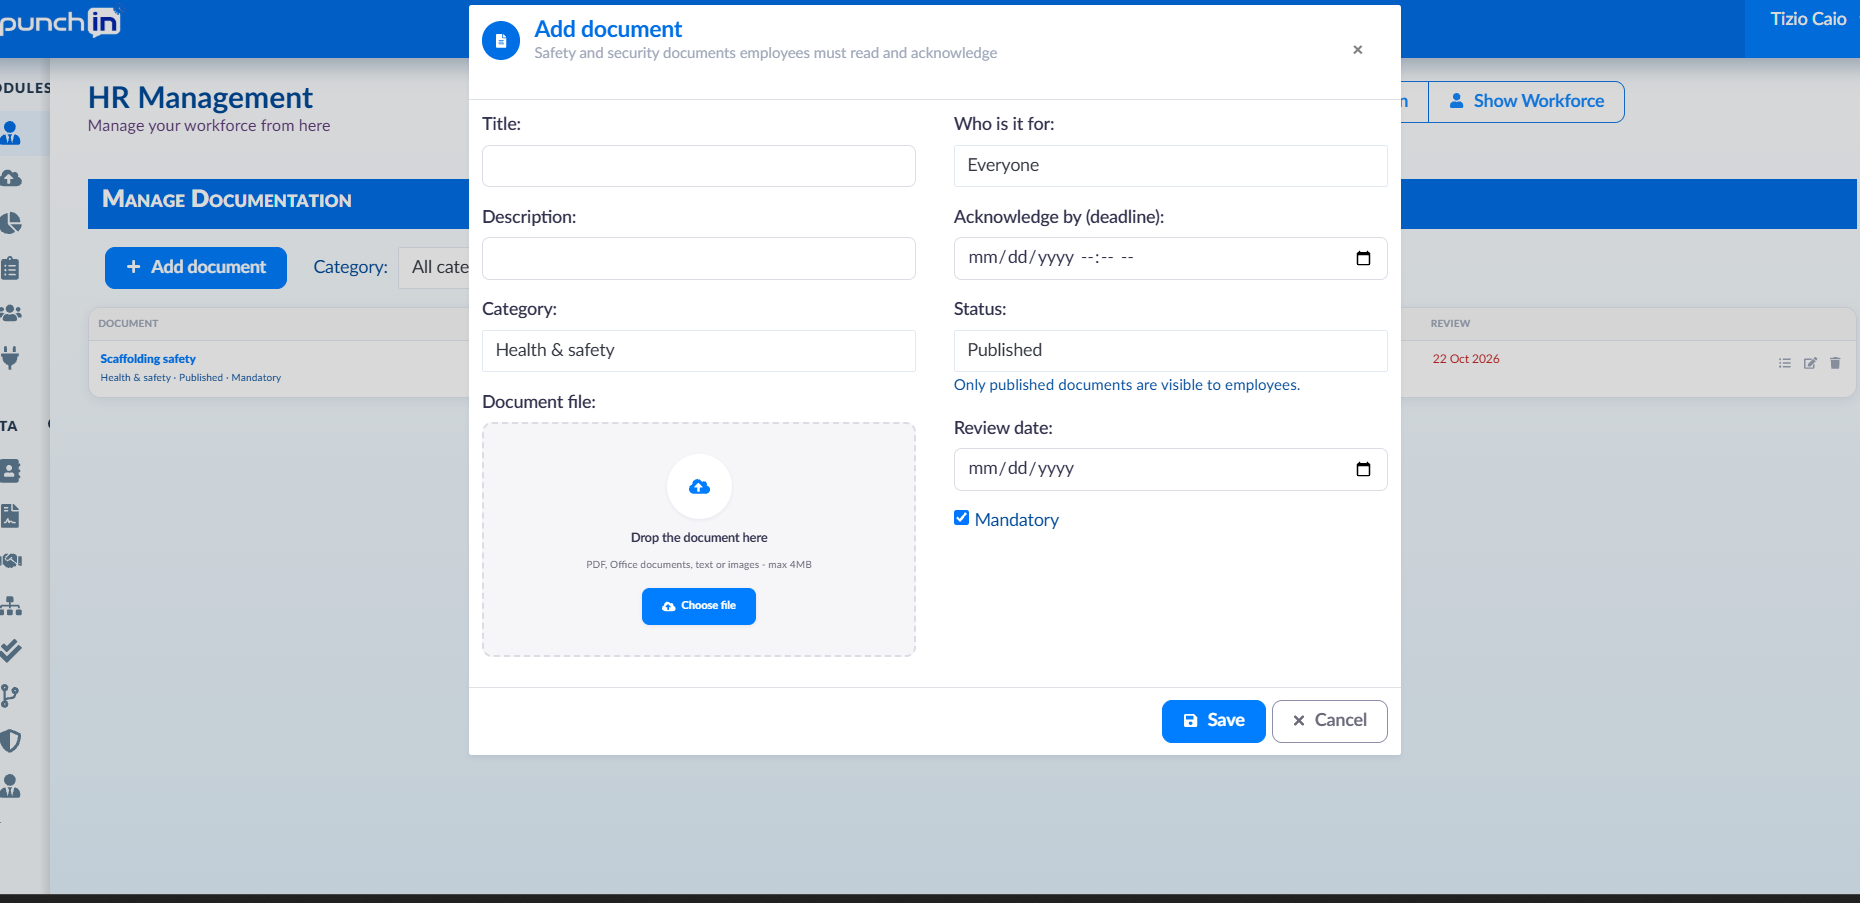Viewport: 1860px width, 903px height.
Task: Open the Review date calendar picker icon
Action: (1363, 469)
